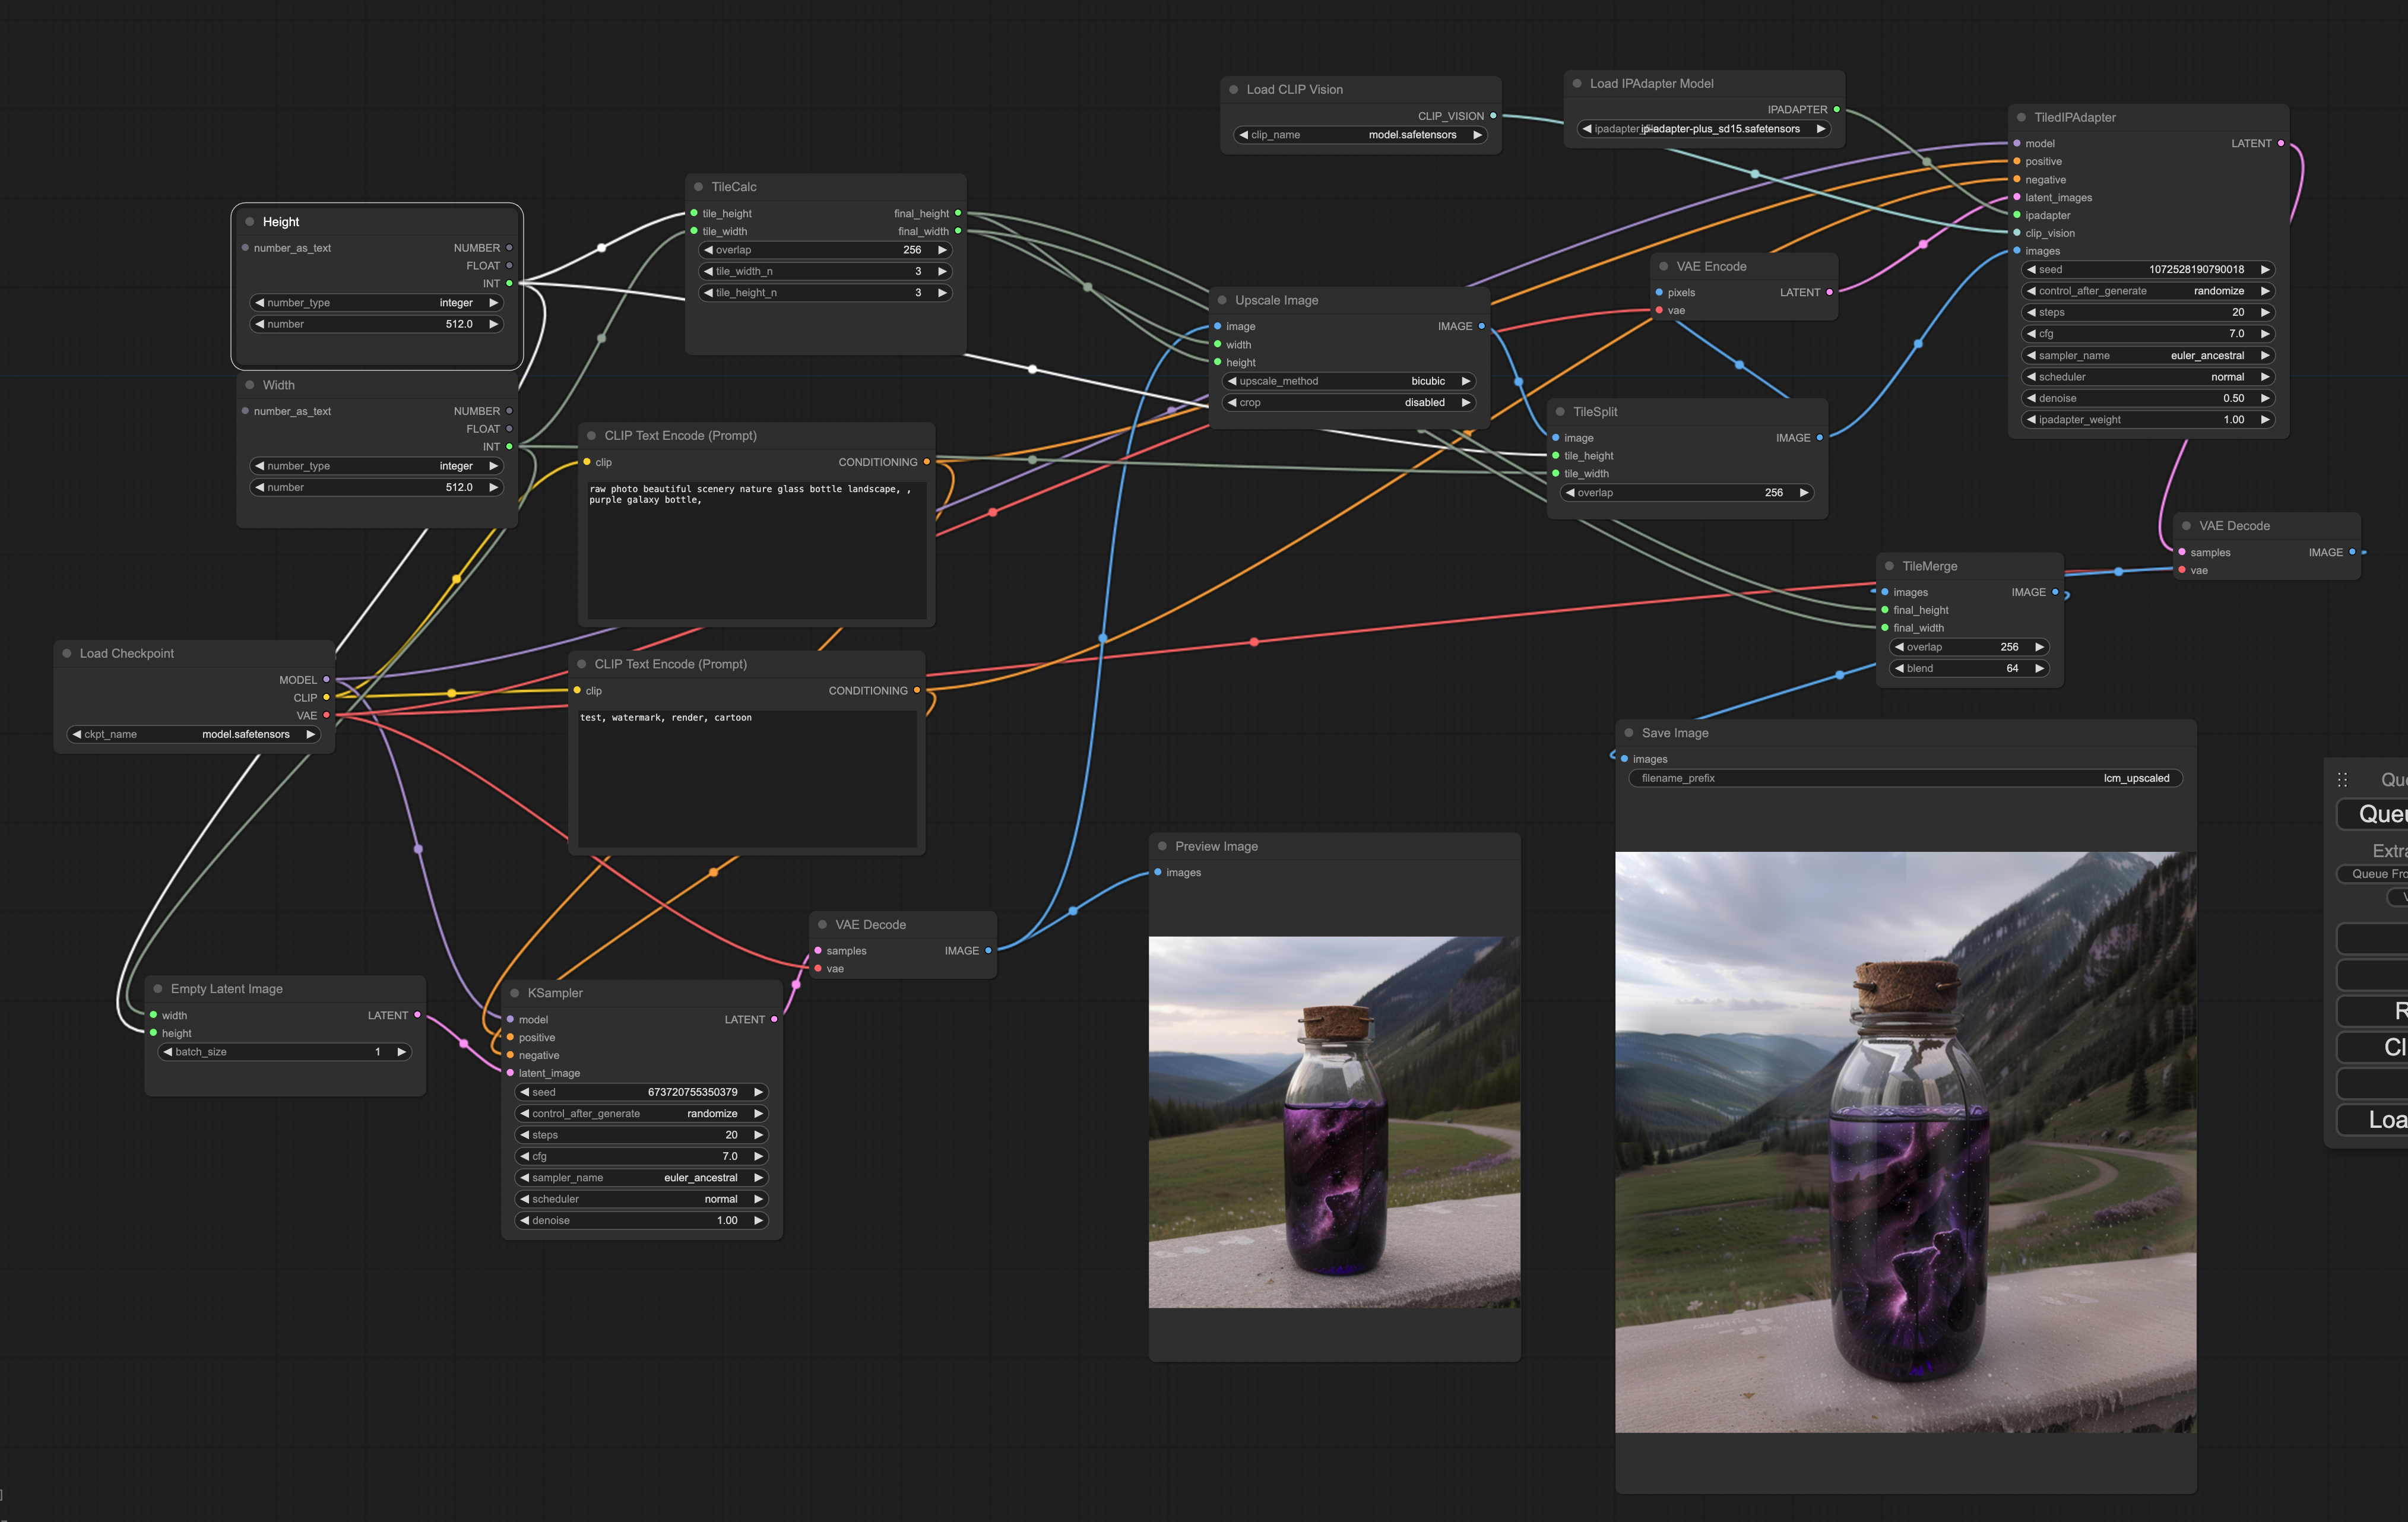Decrease KSampler cfg with left arrow
The height and width of the screenshot is (1522, 2408).
point(525,1157)
